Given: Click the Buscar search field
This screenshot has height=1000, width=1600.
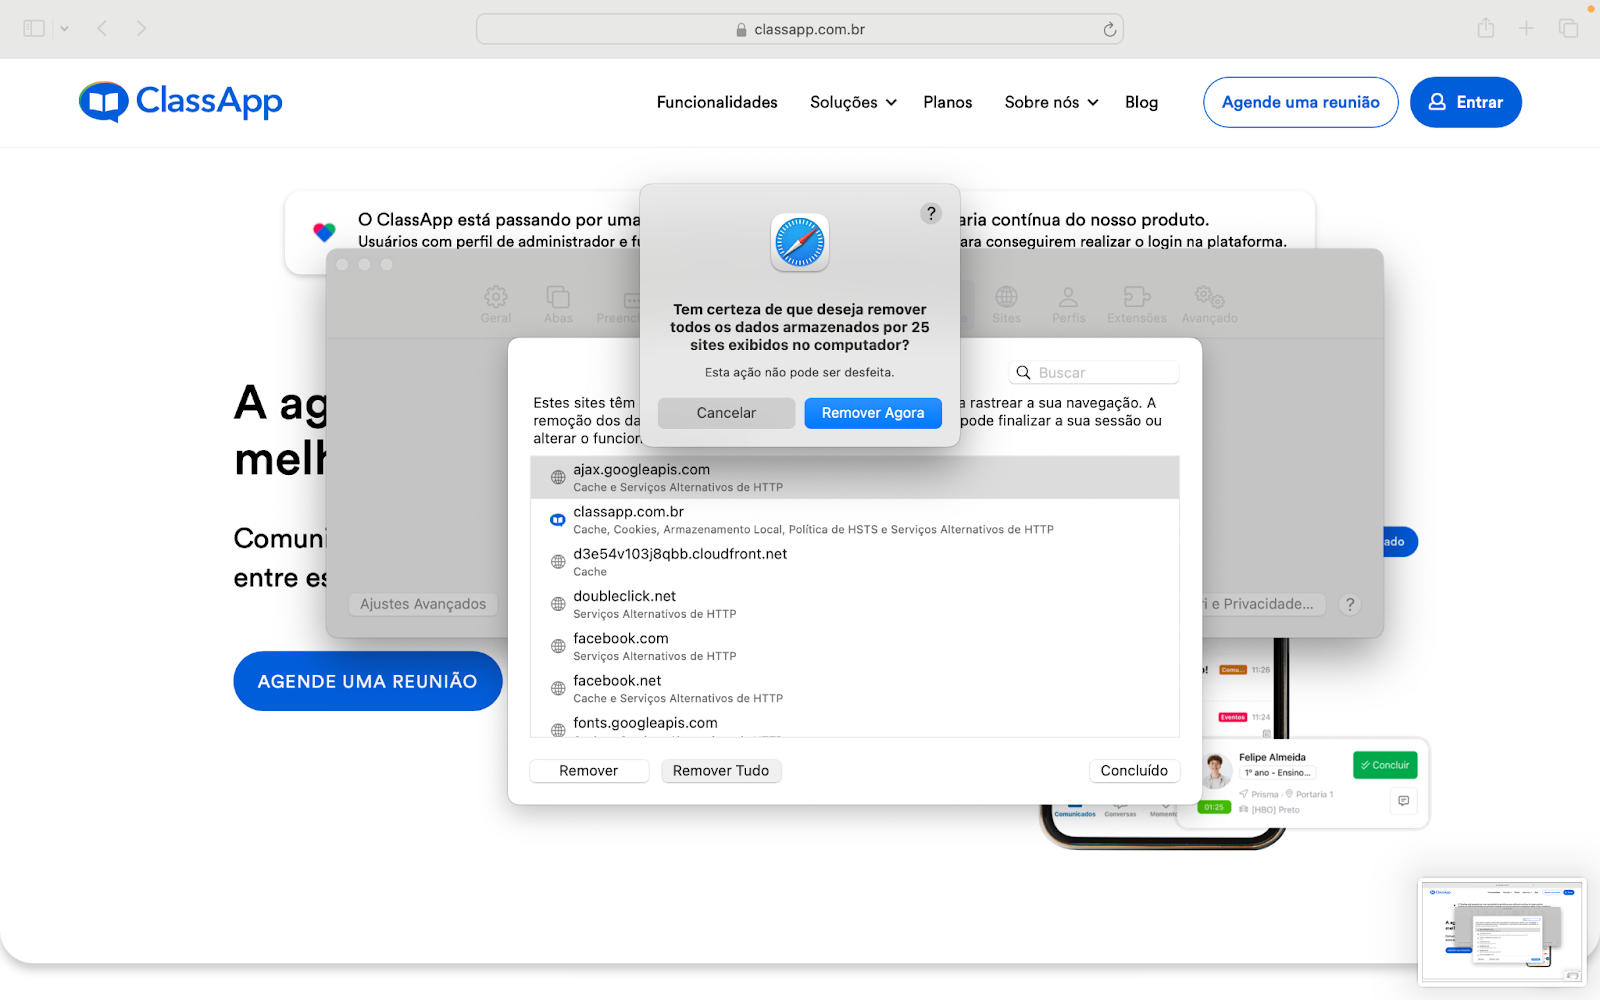Looking at the screenshot, I should click(1094, 372).
